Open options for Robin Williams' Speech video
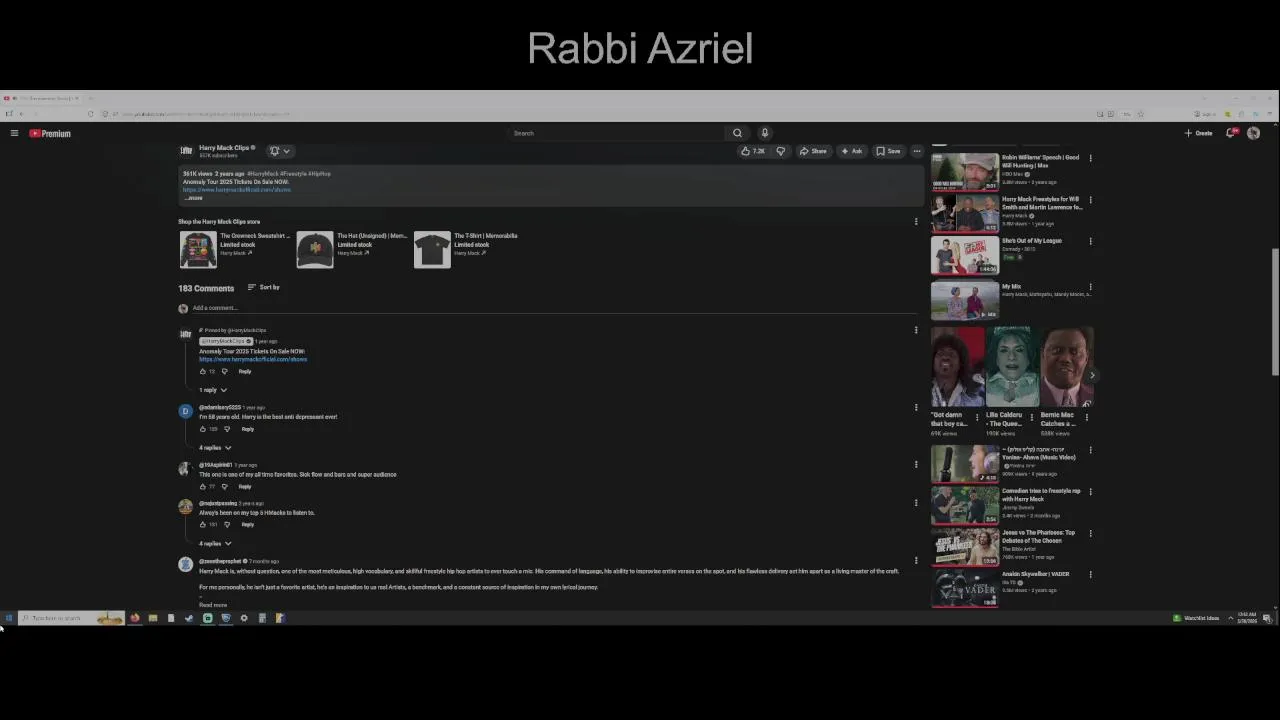1280x720 pixels. pos(1090,158)
